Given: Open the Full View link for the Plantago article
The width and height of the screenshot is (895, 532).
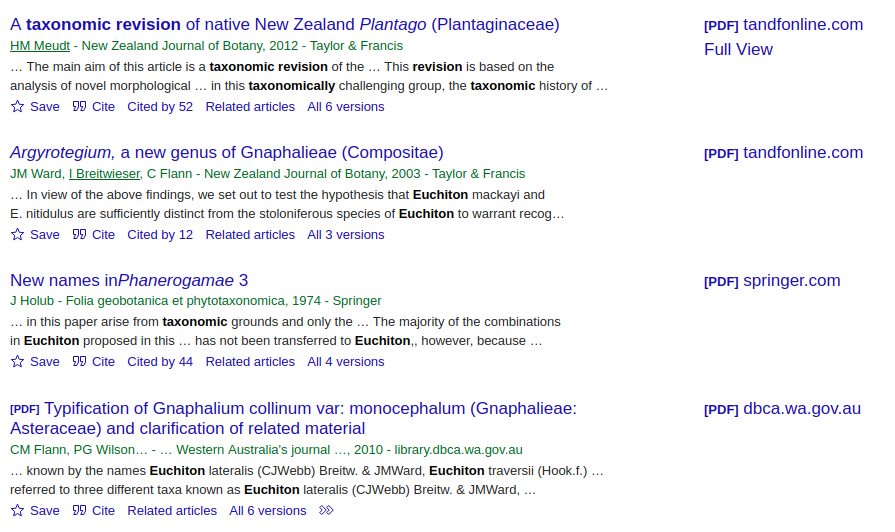Looking at the screenshot, I should (x=738, y=49).
